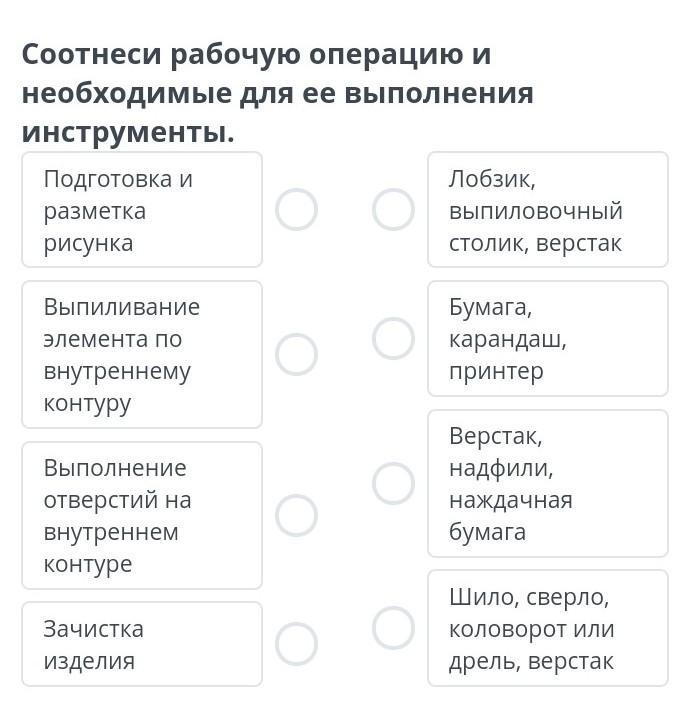Click the word 'Лобзик' in the answer card
The image size is (686, 716).
492,179
